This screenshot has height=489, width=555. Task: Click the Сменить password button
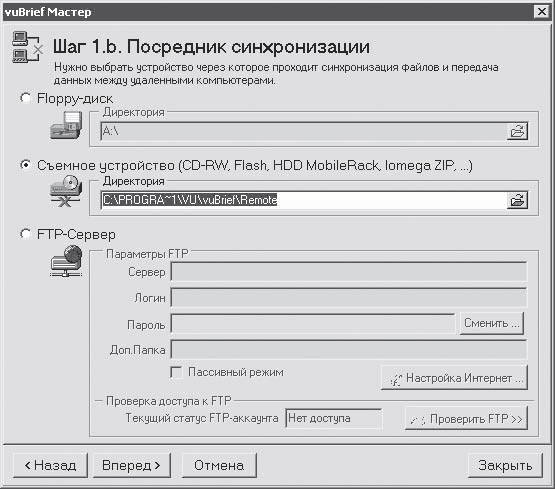coord(492,323)
